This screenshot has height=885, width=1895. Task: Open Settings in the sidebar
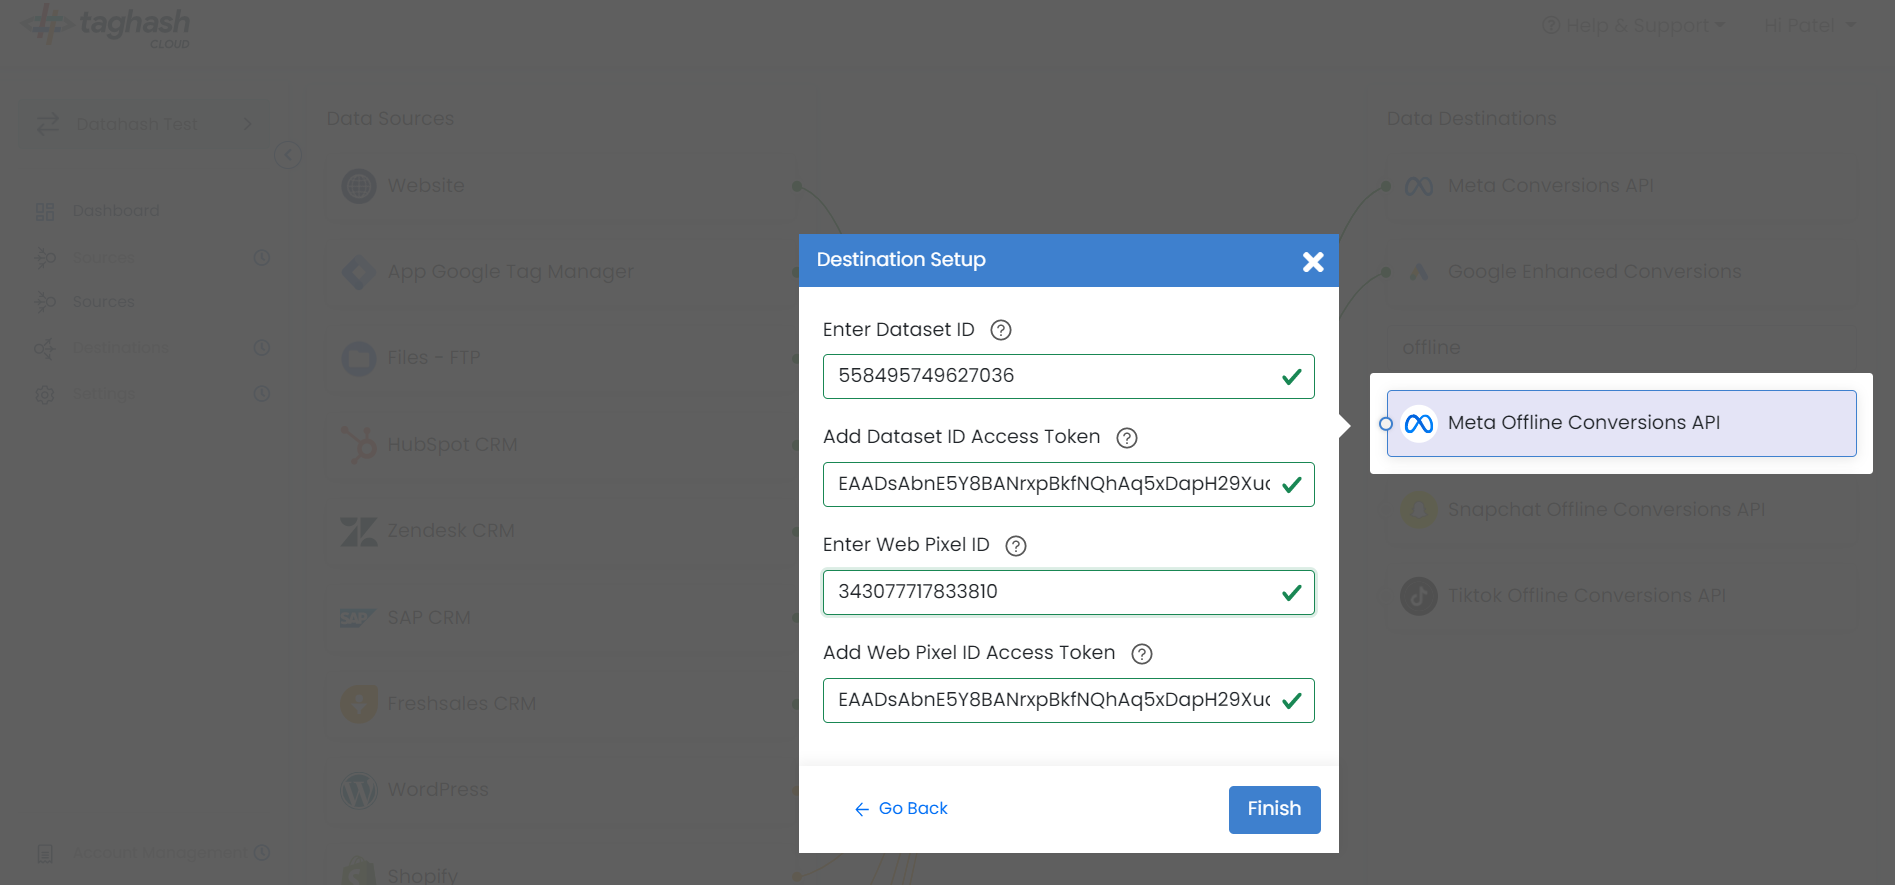tap(105, 394)
